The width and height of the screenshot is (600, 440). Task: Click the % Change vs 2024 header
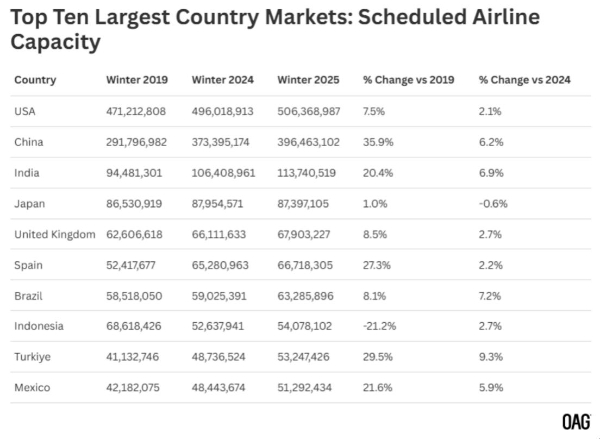coord(523,80)
